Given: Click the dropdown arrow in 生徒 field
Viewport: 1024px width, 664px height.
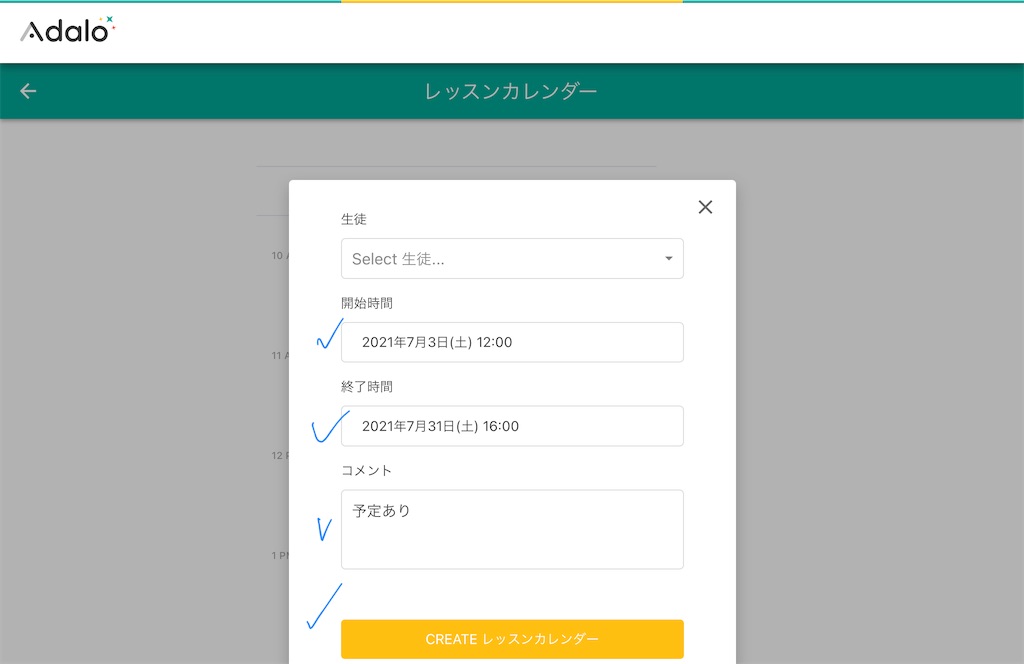Looking at the screenshot, I should 669,259.
